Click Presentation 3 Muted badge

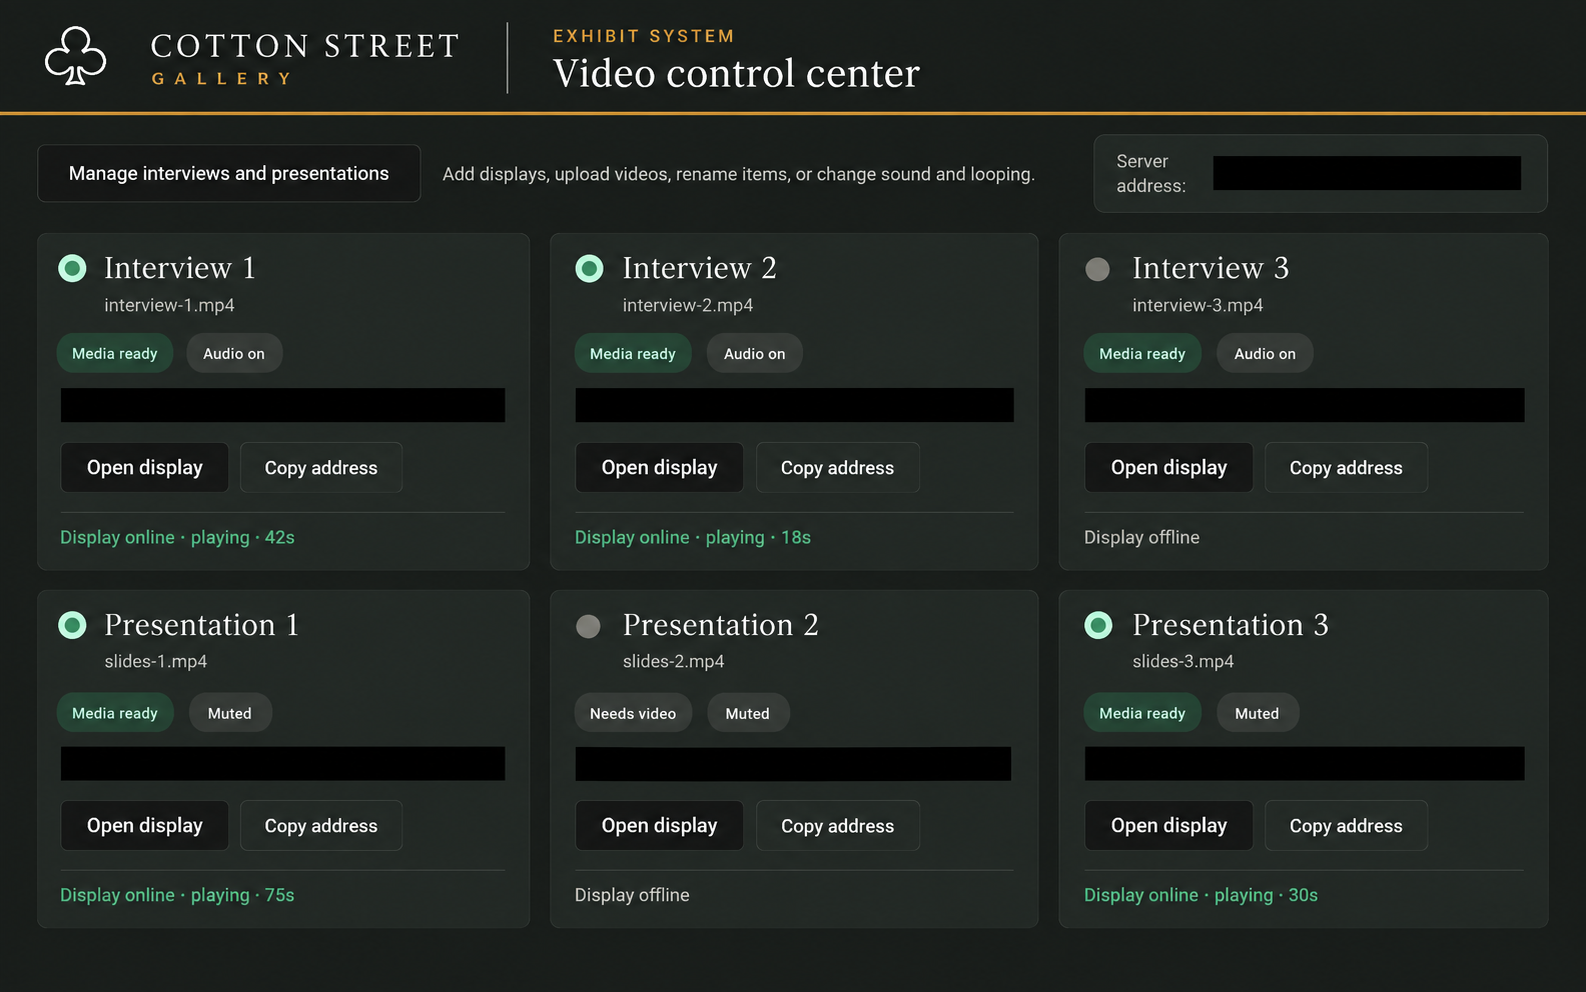[1257, 713]
